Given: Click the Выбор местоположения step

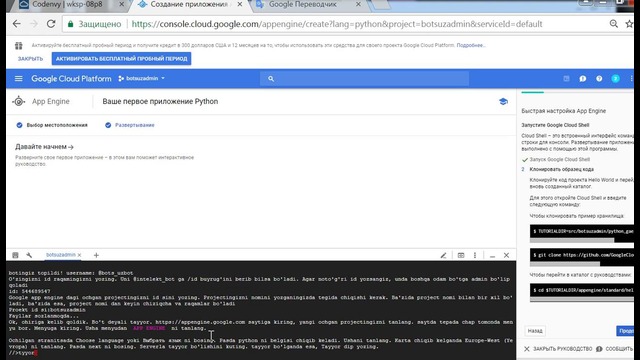Looking at the screenshot, I should 52,125.
